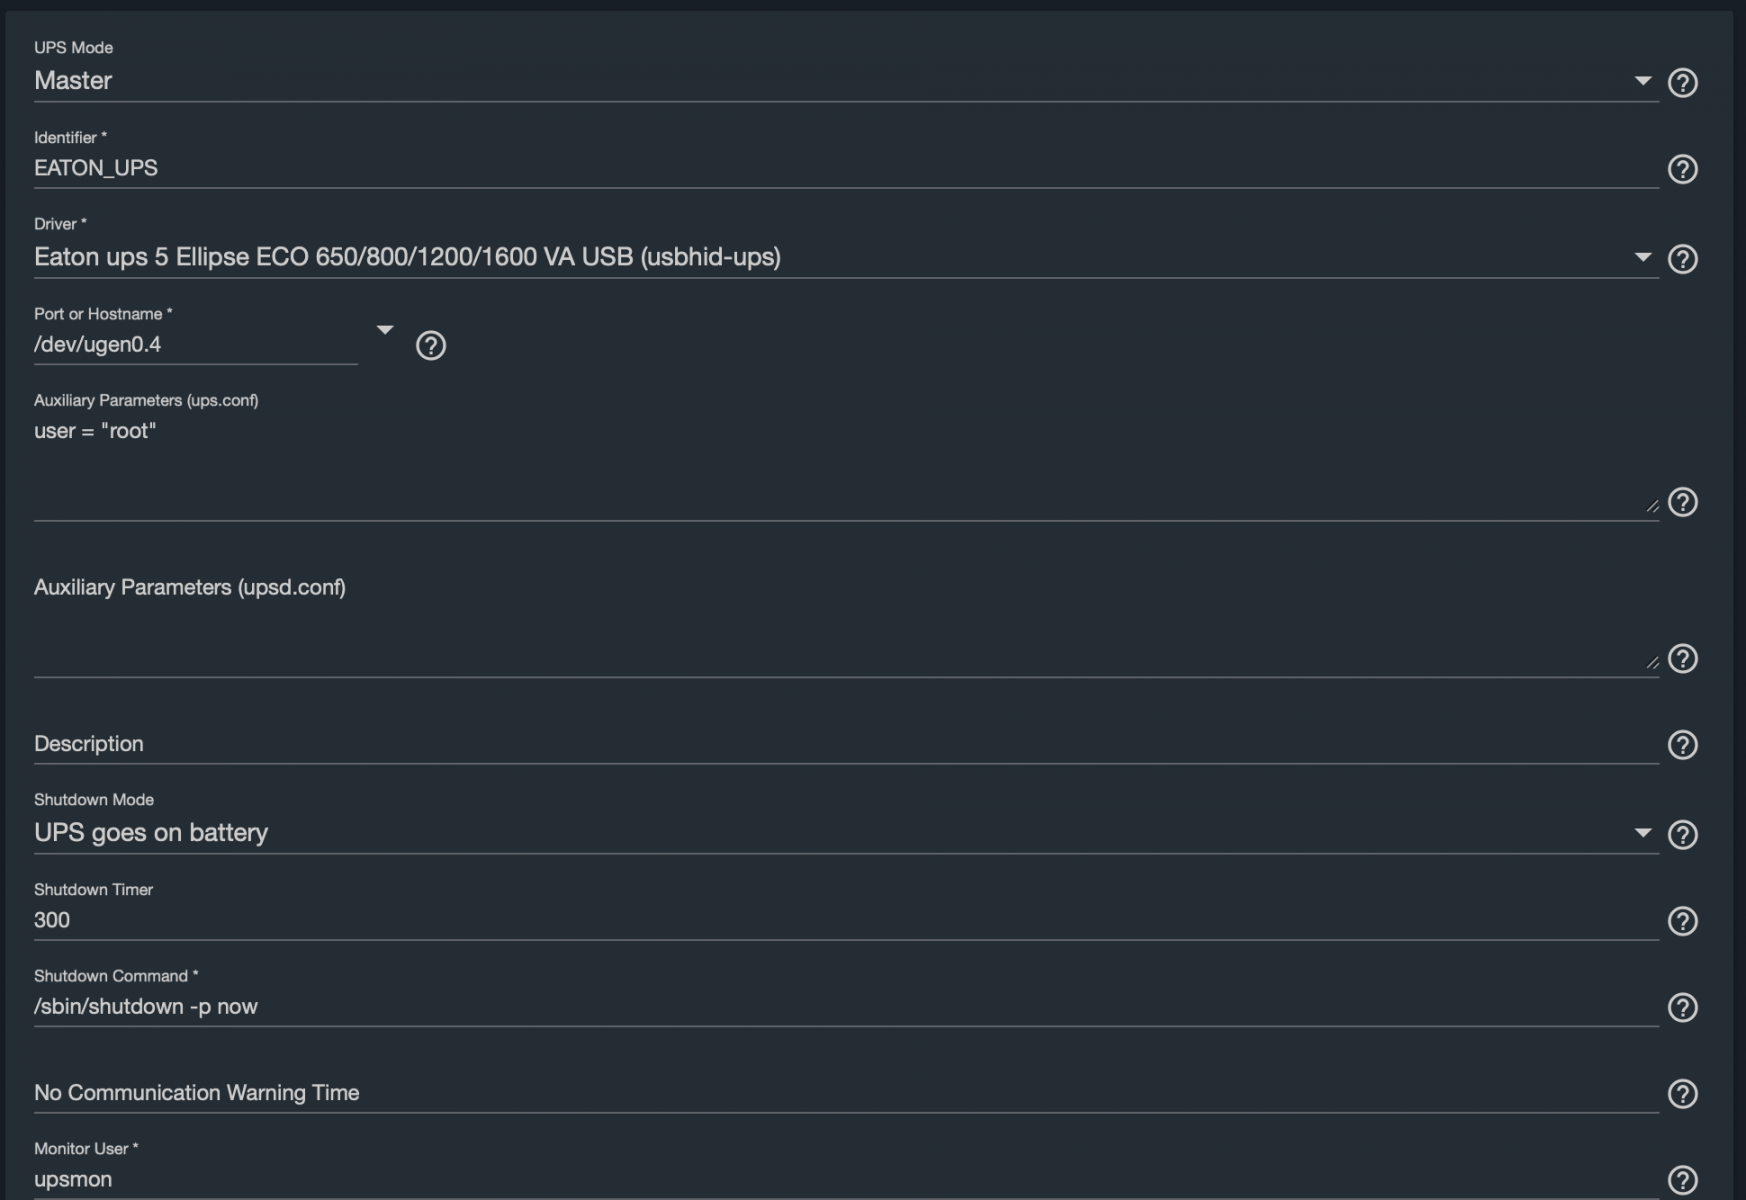This screenshot has height=1200, width=1746.
Task: Open help for ups.conf Auxiliary Parameters
Action: click(1683, 502)
